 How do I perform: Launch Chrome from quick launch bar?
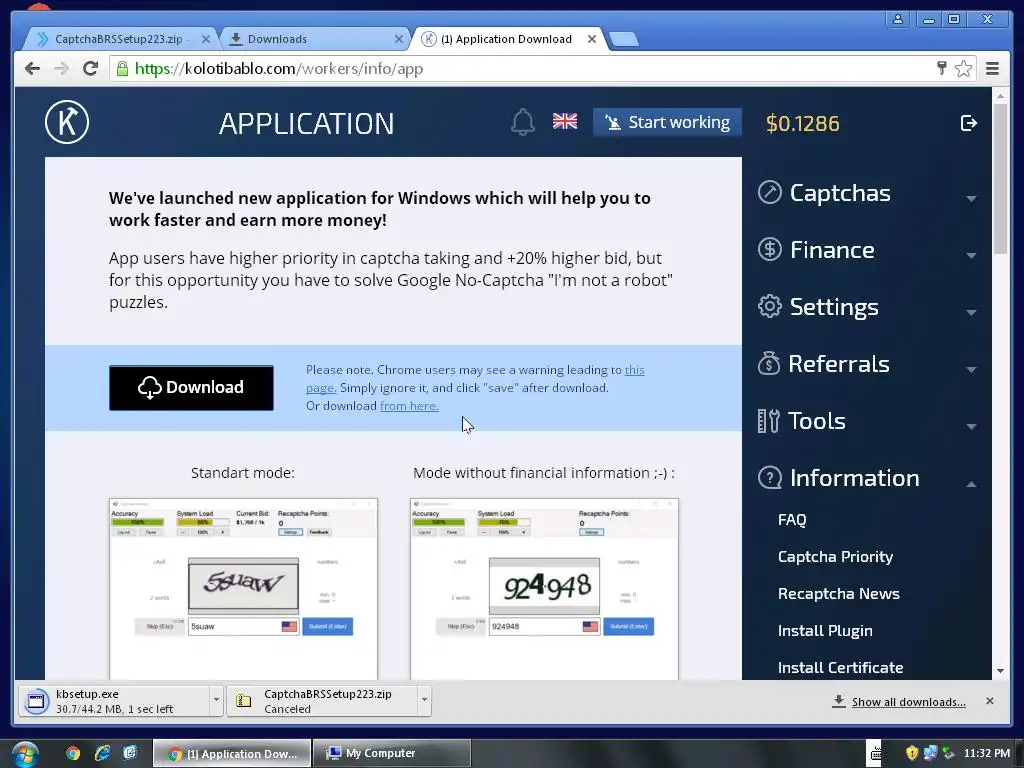[x=73, y=753]
